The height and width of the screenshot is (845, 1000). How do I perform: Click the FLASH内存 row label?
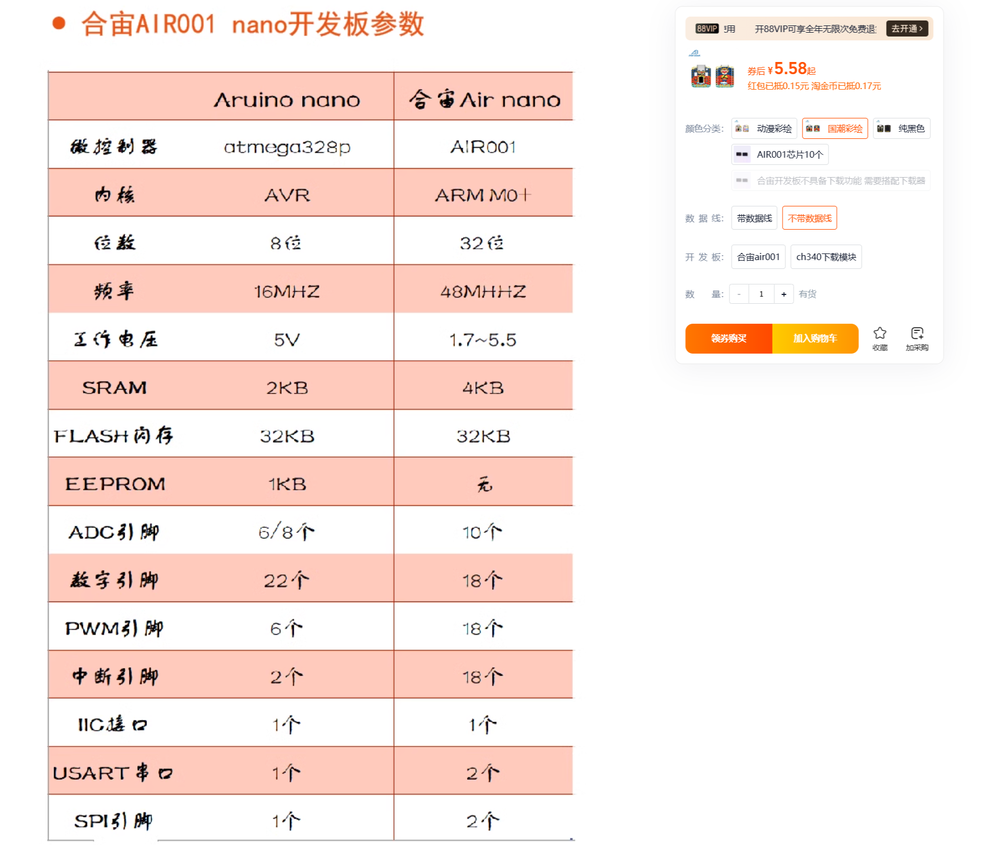tap(114, 436)
